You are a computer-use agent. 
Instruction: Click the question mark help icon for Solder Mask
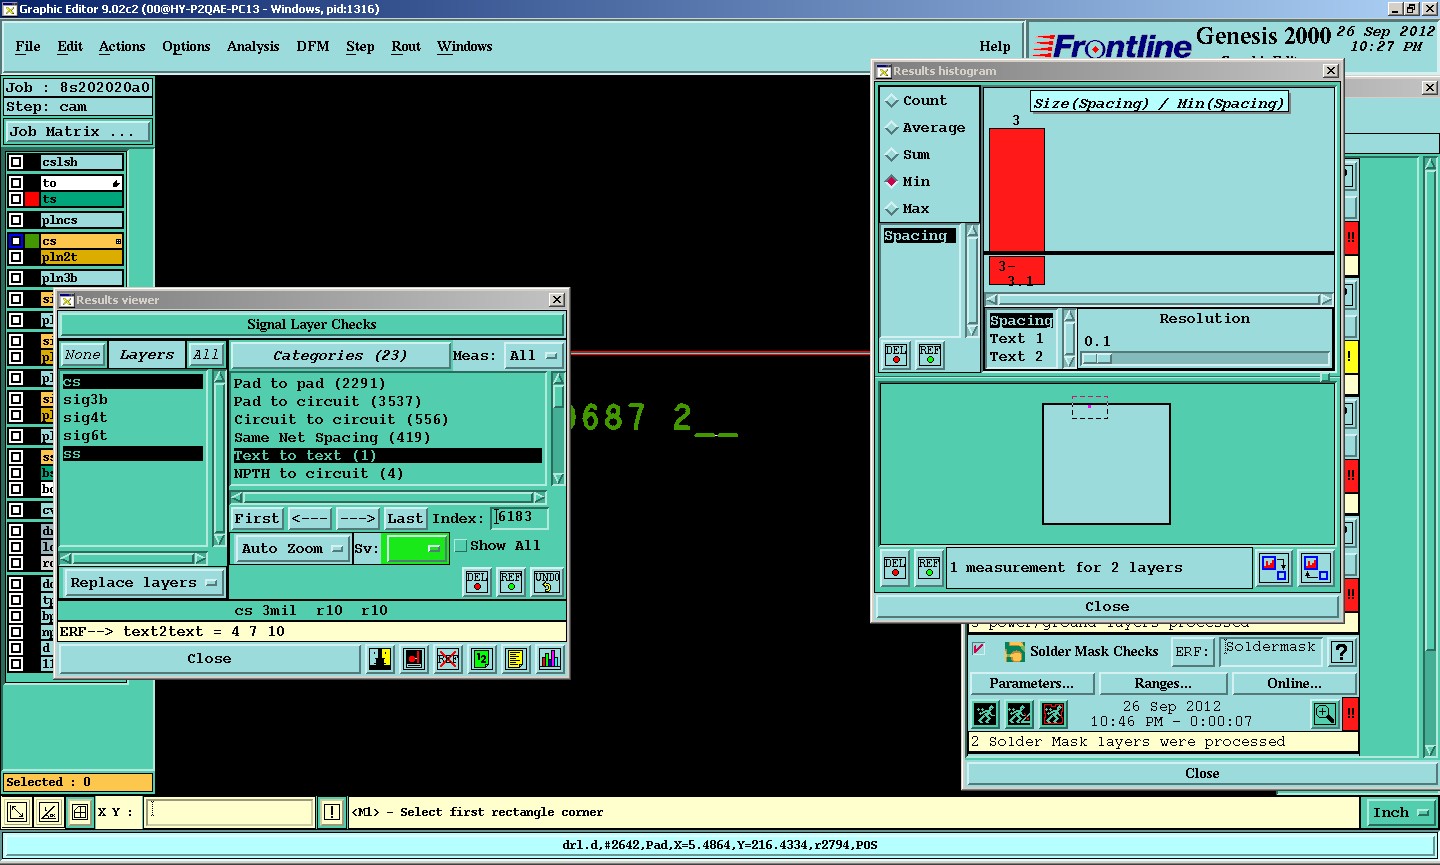click(1342, 652)
